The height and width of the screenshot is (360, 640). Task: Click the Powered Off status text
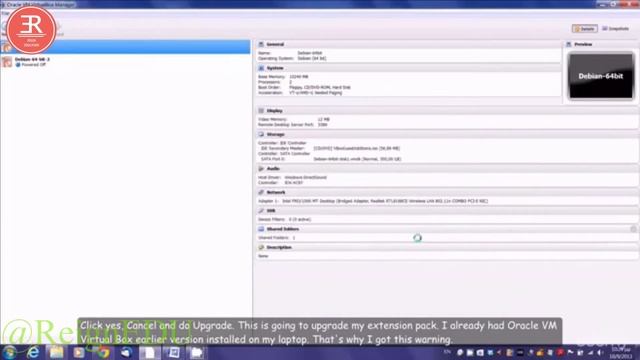coord(33,64)
